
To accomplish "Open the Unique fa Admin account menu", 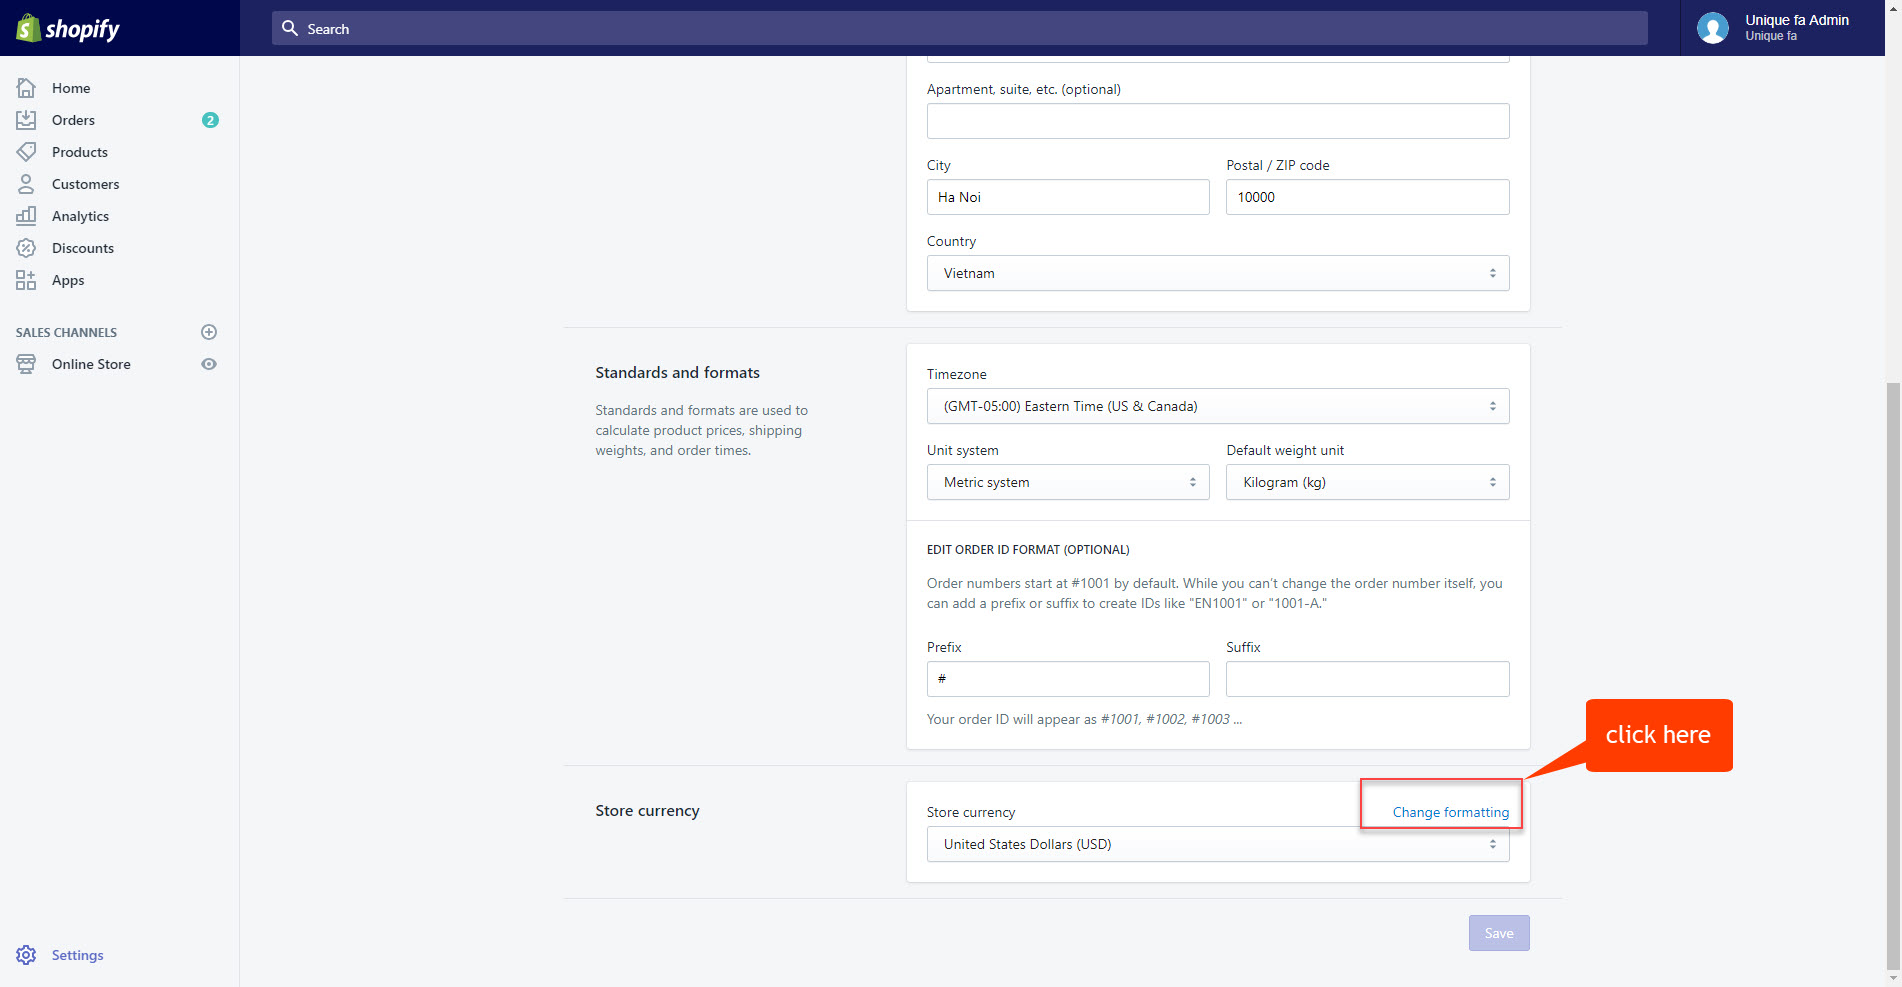I will pos(1783,28).
